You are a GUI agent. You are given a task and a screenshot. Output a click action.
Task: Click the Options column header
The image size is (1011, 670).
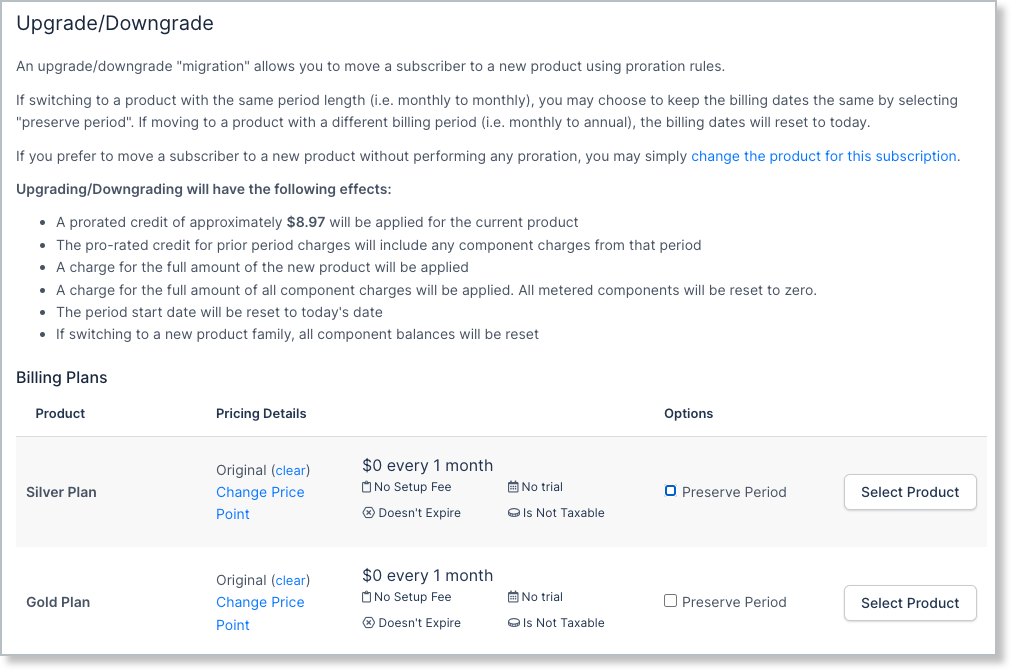(x=688, y=413)
